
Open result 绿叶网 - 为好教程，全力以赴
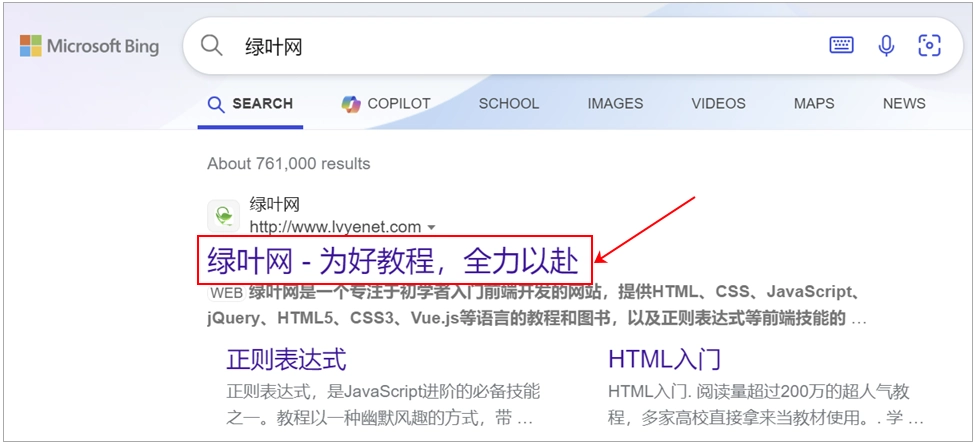tap(393, 260)
